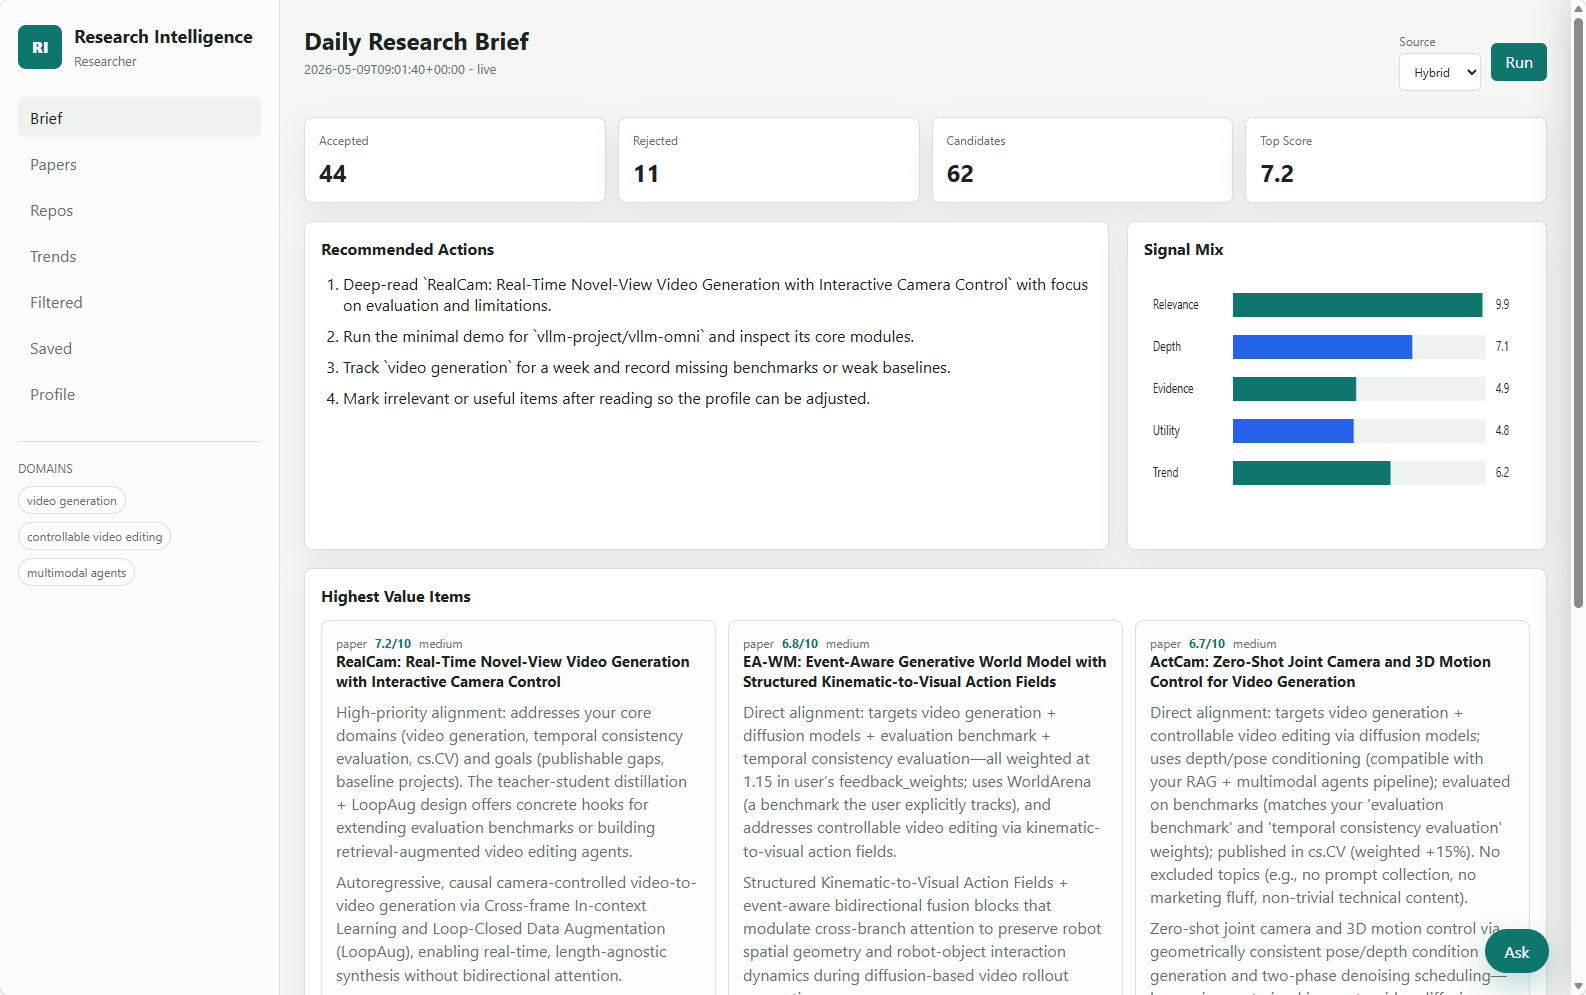The height and width of the screenshot is (995, 1586).
Task: Open the ActCam paper title
Action: click(x=1320, y=672)
